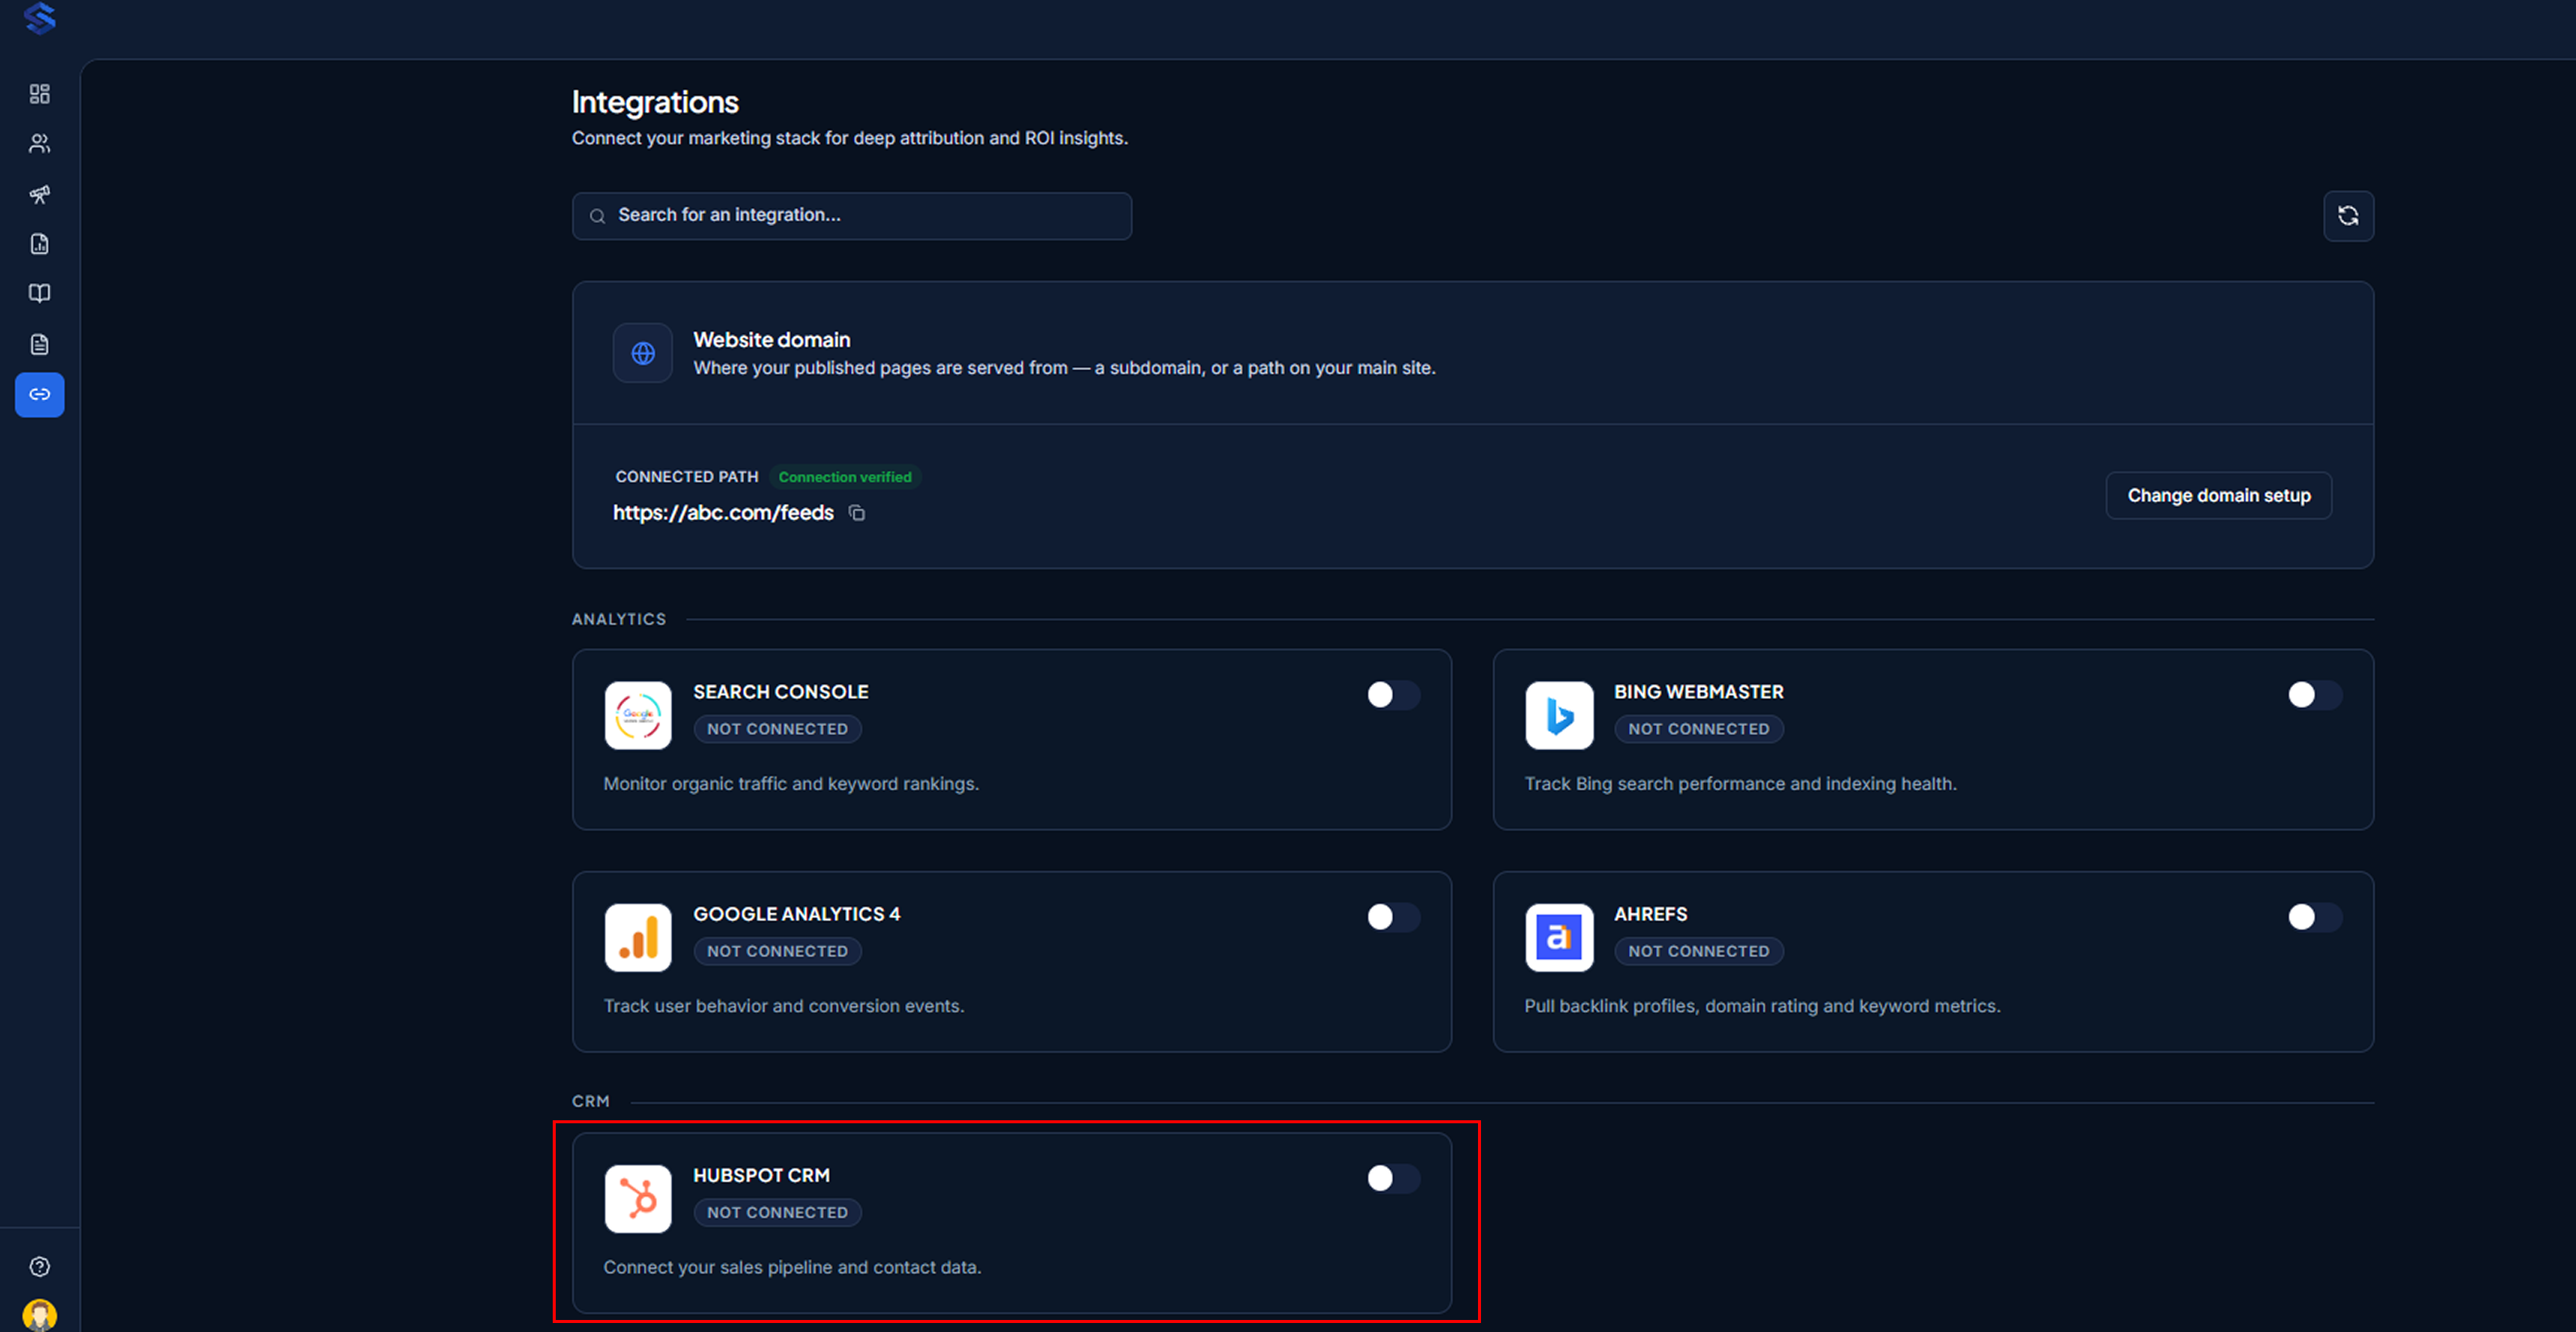Viewport: 2576px width, 1332px height.
Task: Click the Change domain setup button
Action: (2218, 495)
